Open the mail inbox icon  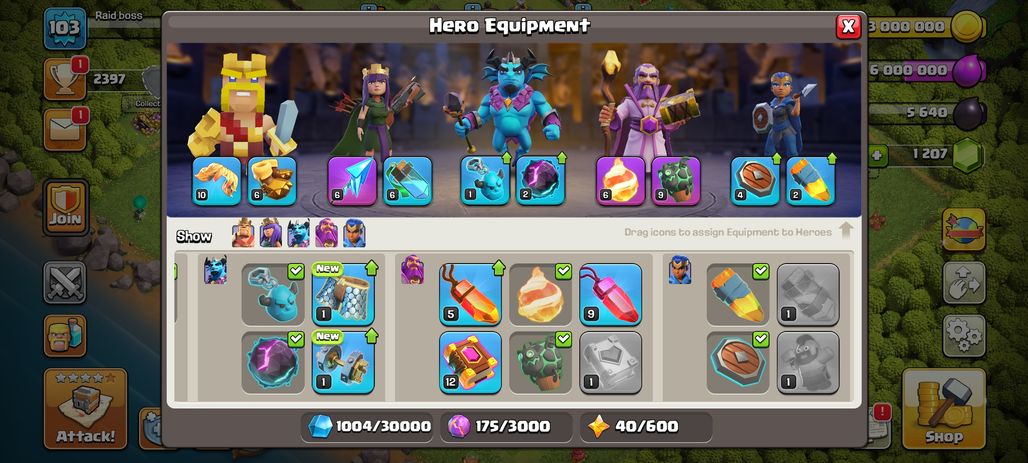tap(64, 130)
